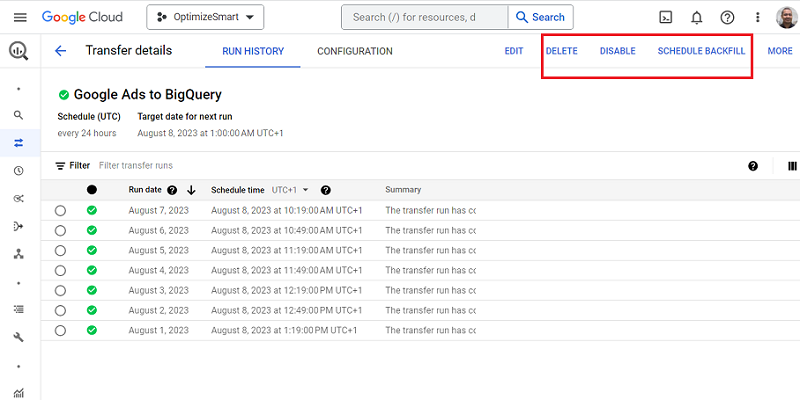Click 'August 8, 2023 at 12:19:00 PM UTC+1' cell
The width and height of the screenshot is (800, 400).
click(x=287, y=290)
